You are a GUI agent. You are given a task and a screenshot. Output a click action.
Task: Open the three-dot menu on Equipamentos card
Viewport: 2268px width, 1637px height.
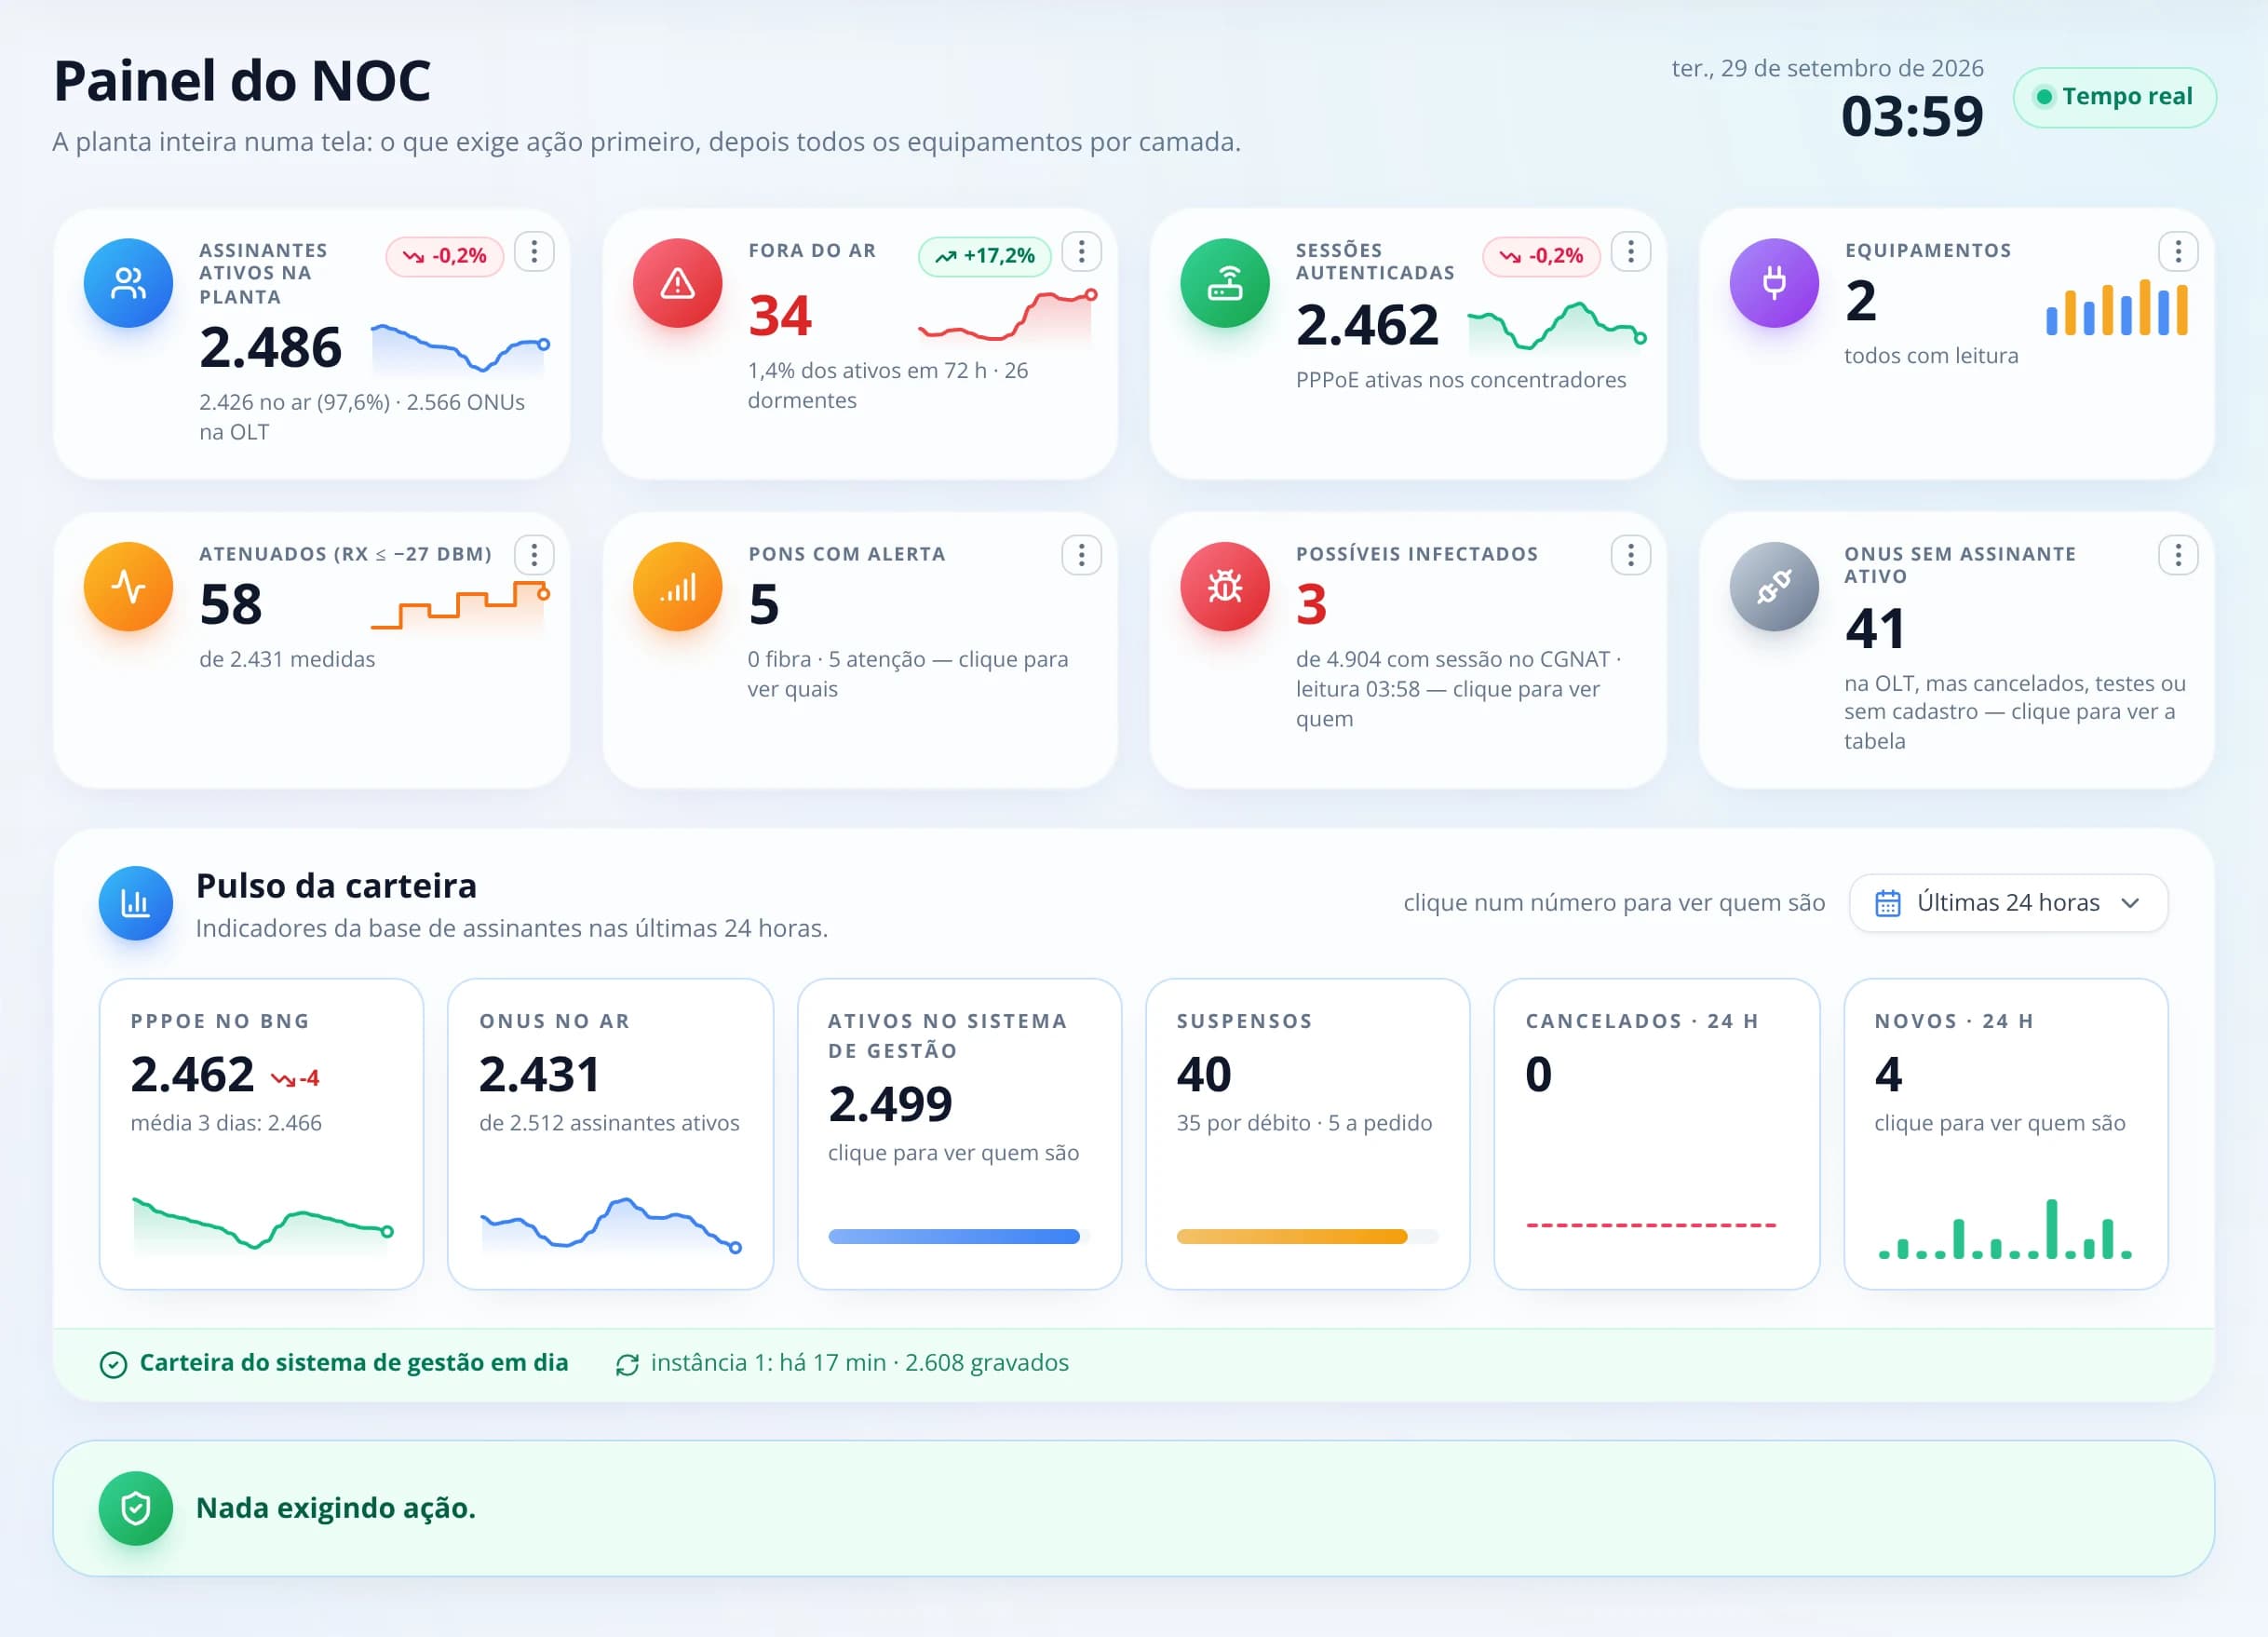click(2178, 252)
